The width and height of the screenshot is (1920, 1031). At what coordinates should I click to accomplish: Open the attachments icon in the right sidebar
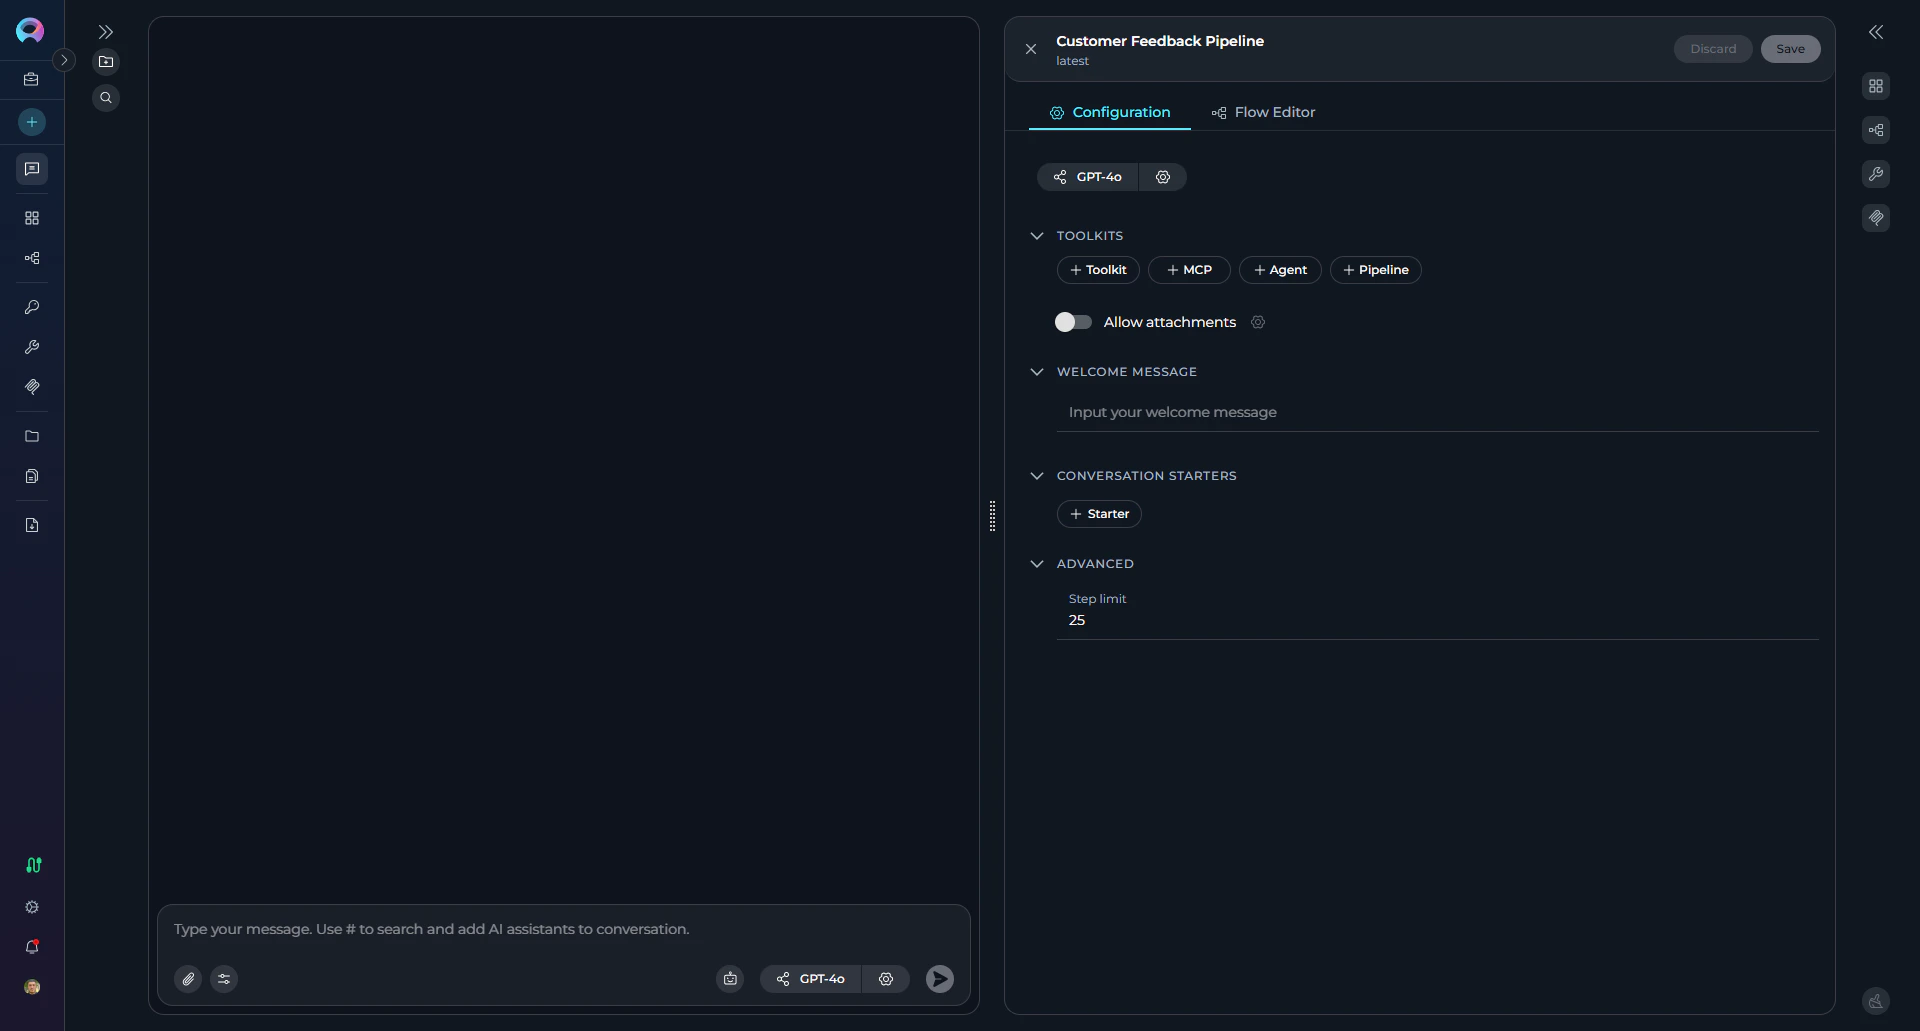(1876, 218)
